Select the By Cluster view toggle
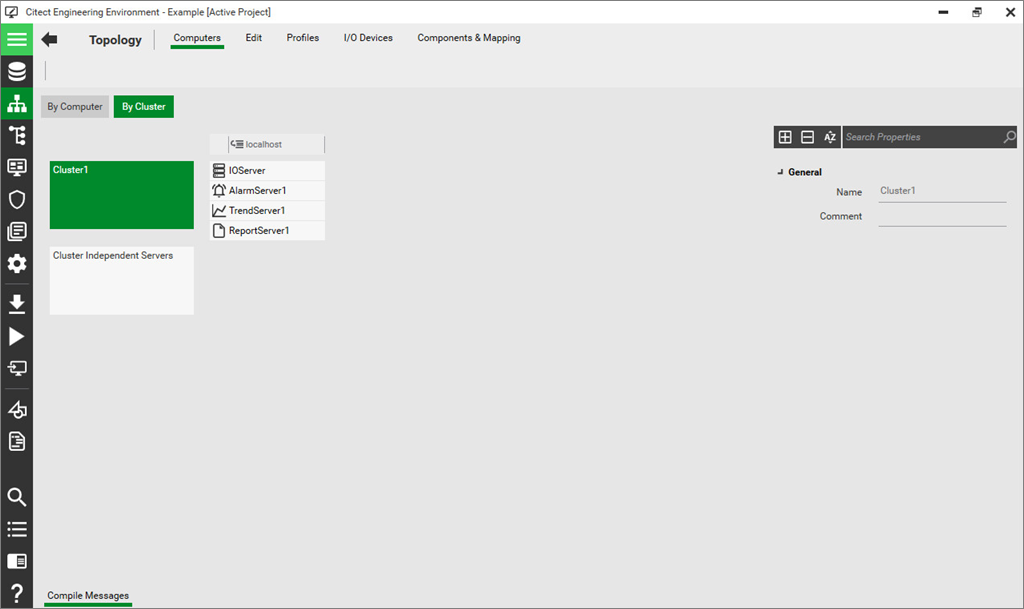1024x609 pixels. click(144, 107)
